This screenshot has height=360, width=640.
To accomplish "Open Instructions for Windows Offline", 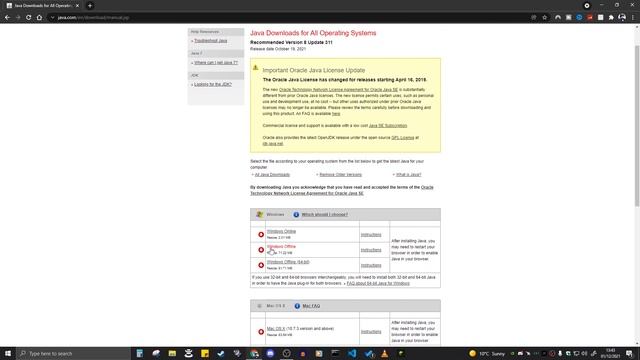I will [371, 250].
